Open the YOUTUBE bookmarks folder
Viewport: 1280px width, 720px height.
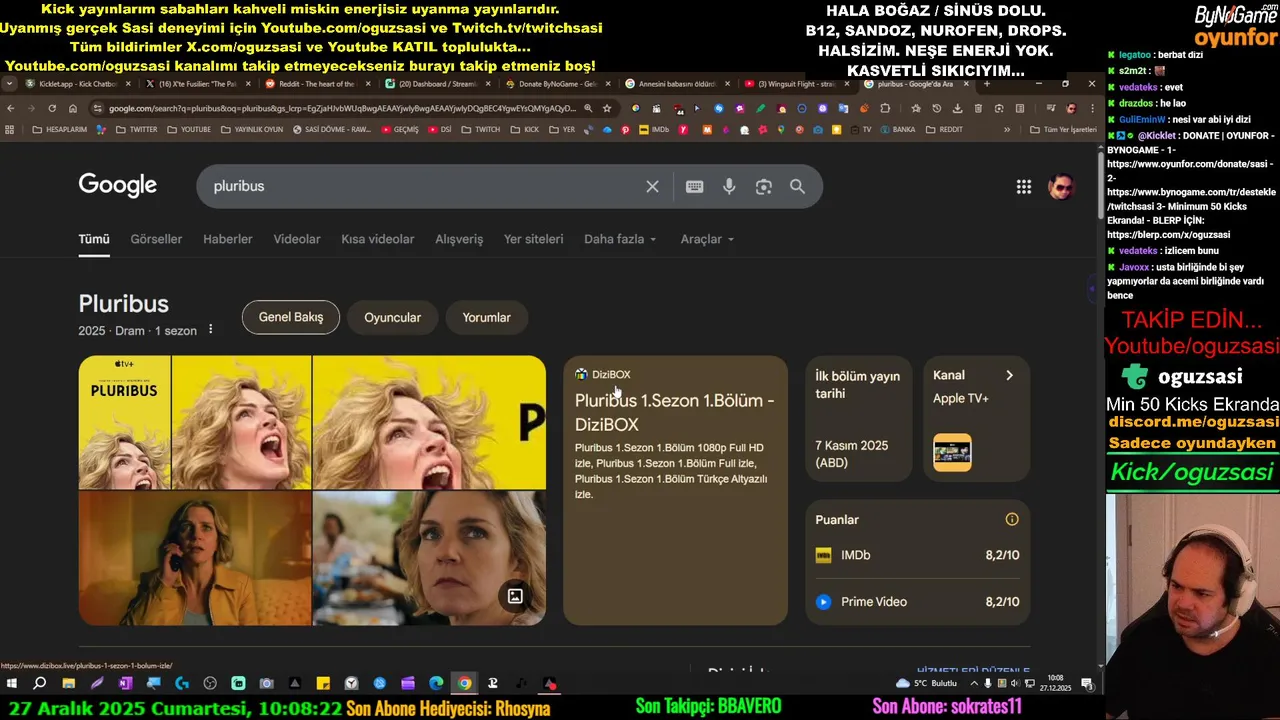(x=188, y=129)
